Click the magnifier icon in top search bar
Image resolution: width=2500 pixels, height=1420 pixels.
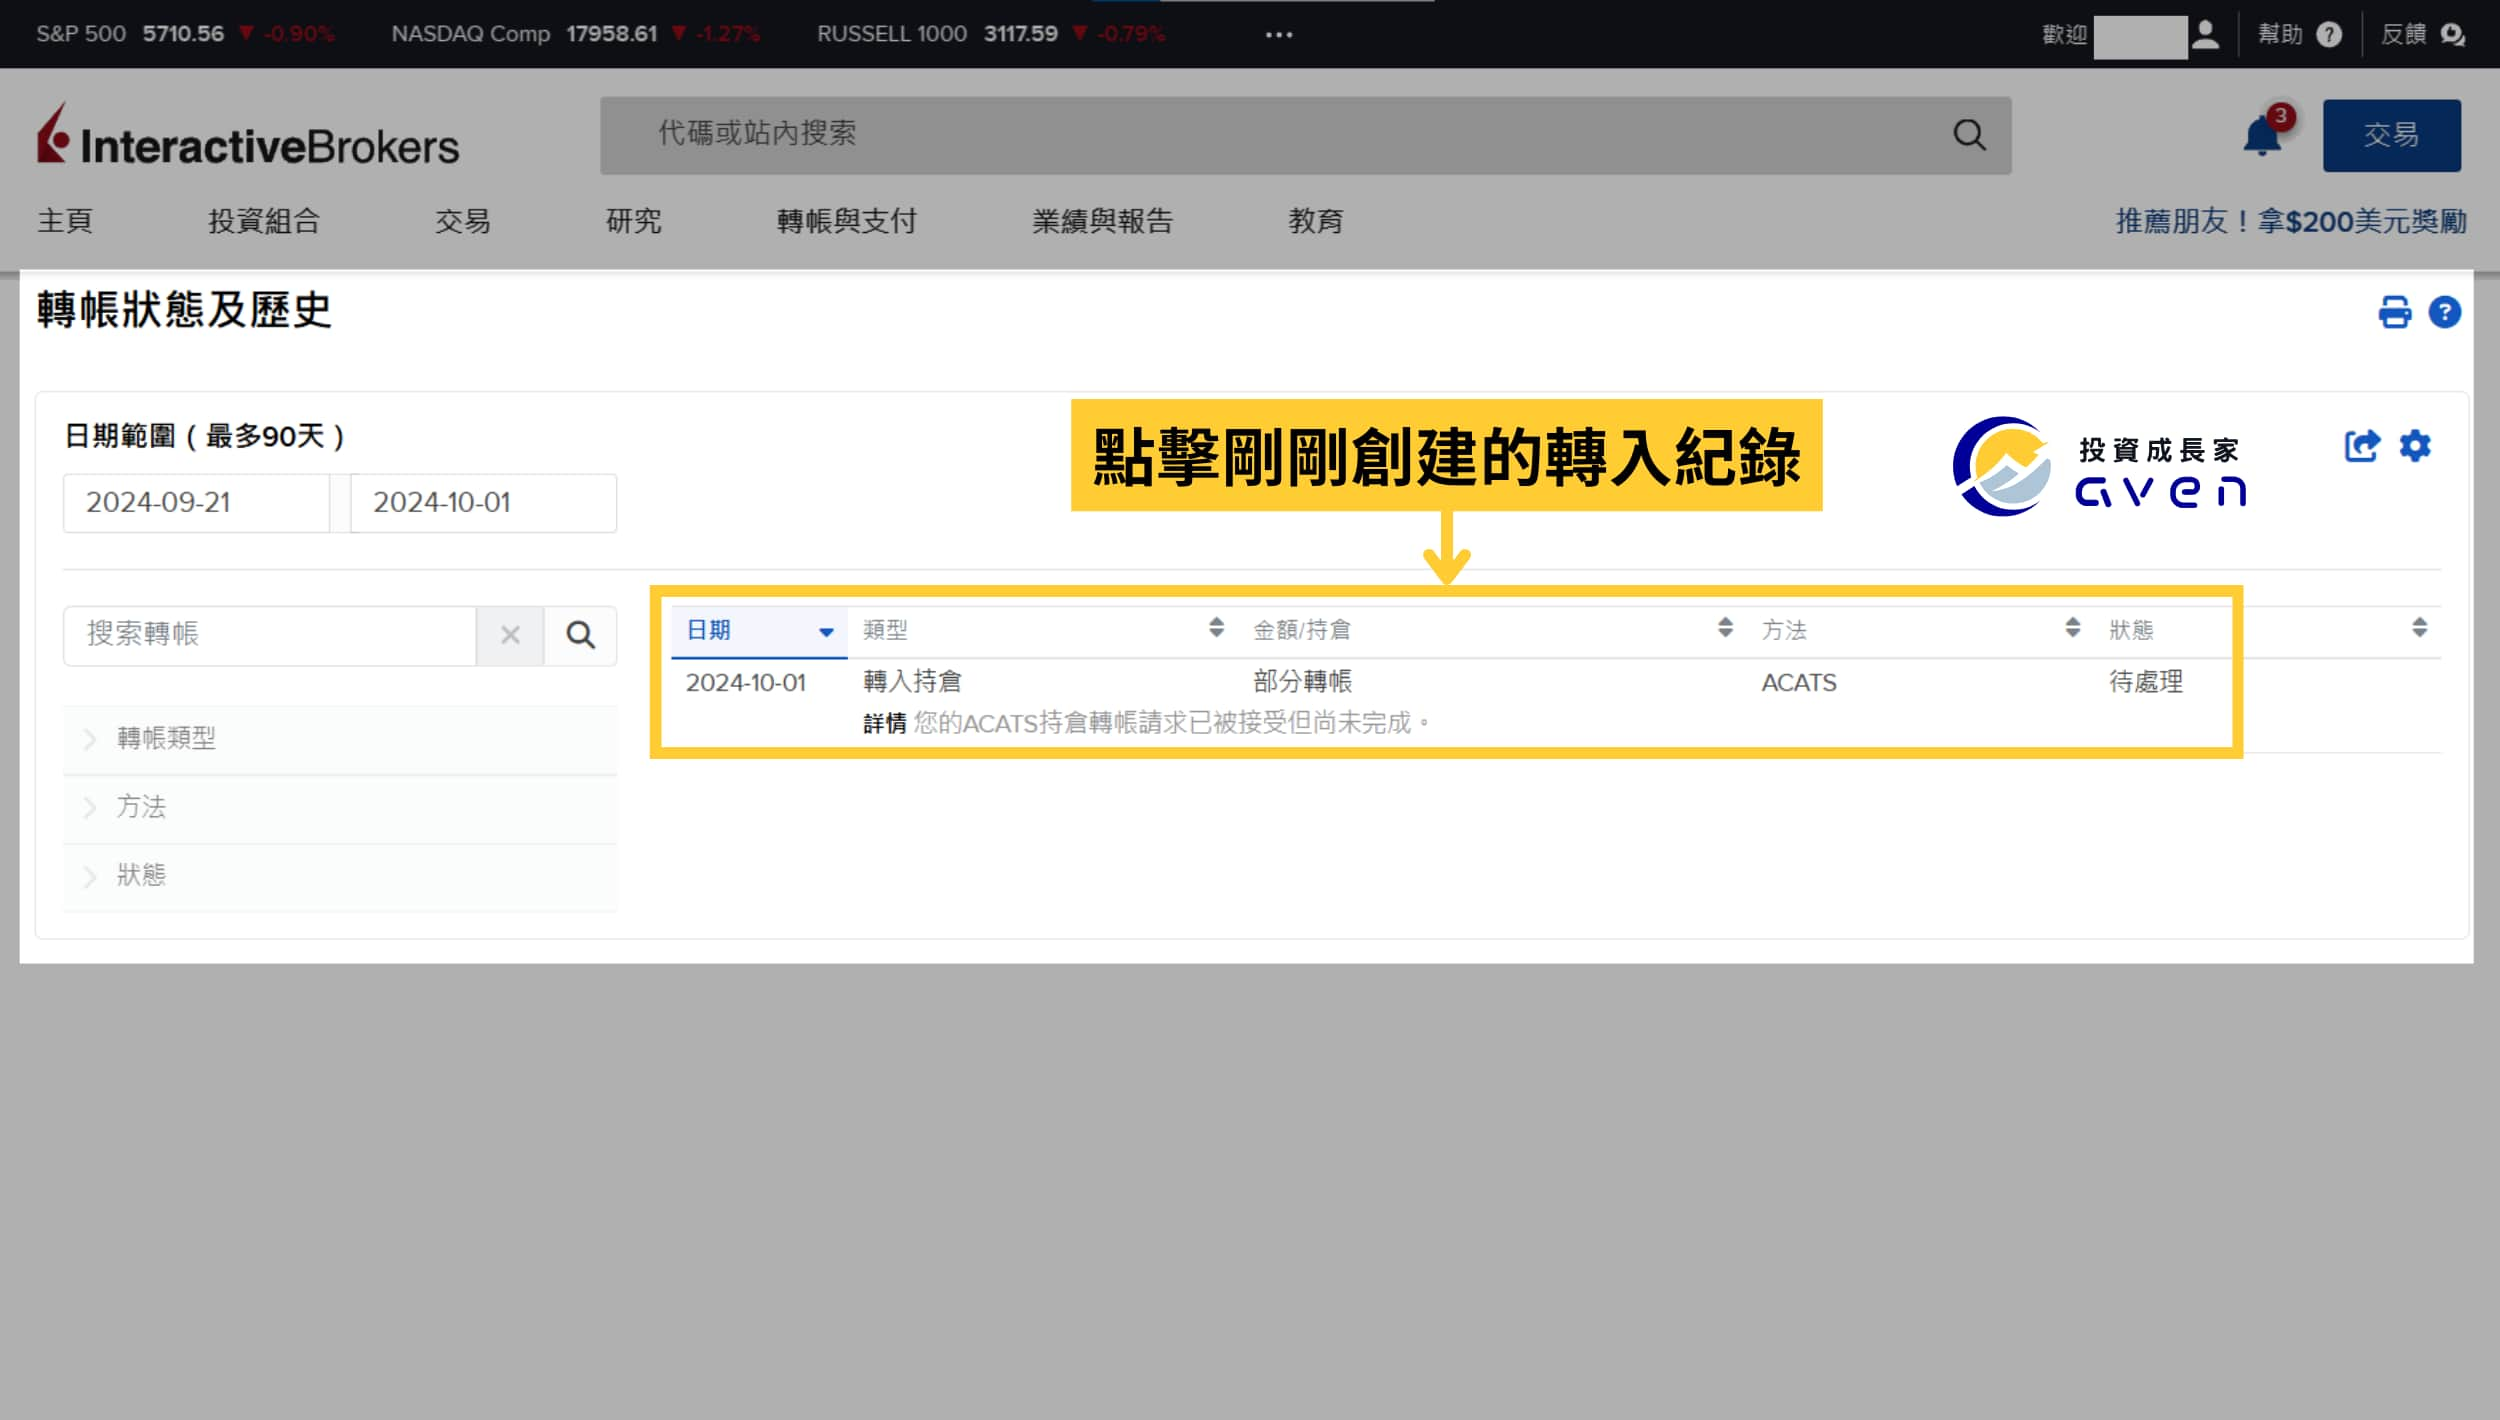pos(1969,135)
